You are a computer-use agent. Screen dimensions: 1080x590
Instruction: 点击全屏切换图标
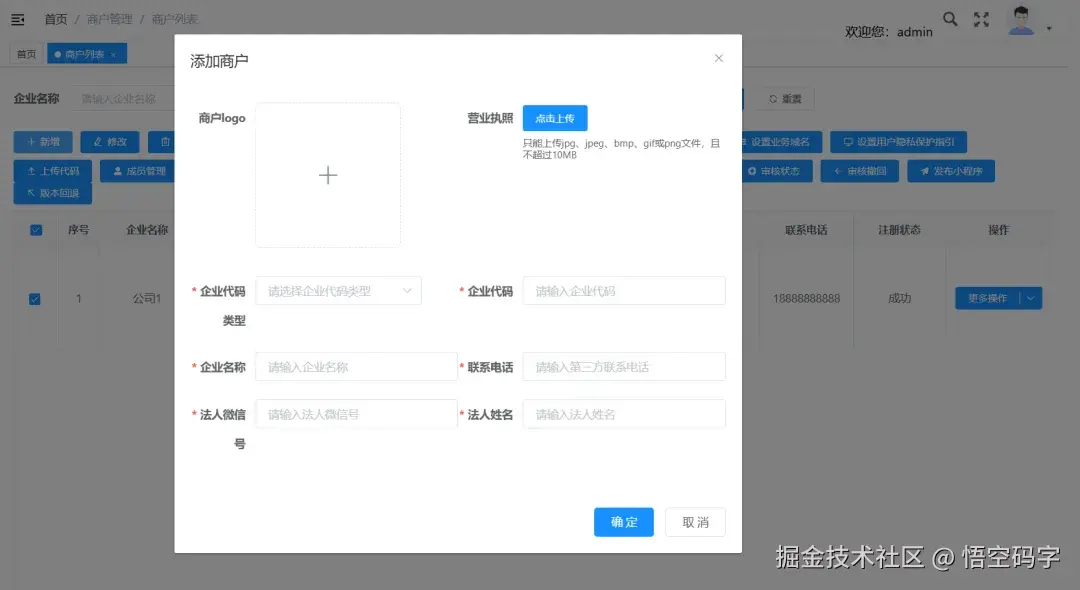981,18
